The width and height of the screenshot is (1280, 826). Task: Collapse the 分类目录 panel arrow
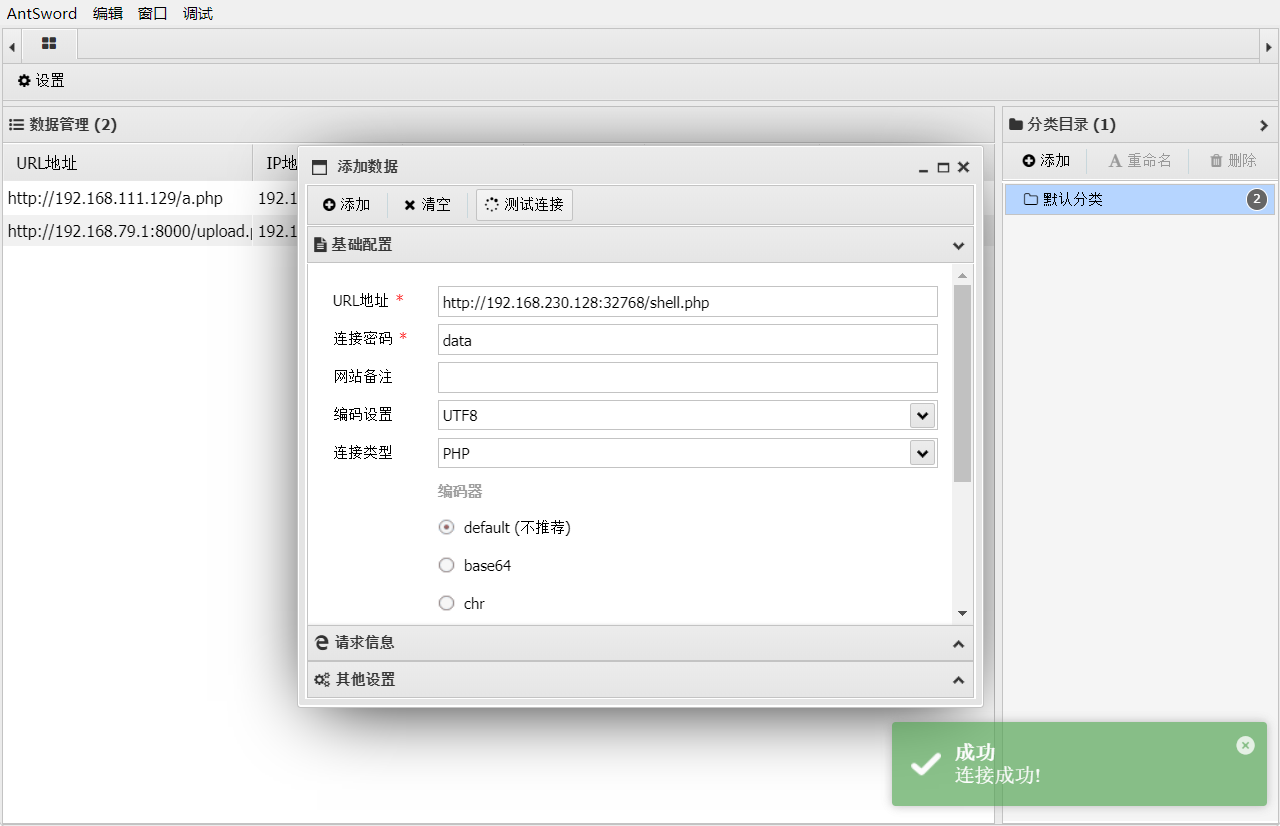point(1264,125)
